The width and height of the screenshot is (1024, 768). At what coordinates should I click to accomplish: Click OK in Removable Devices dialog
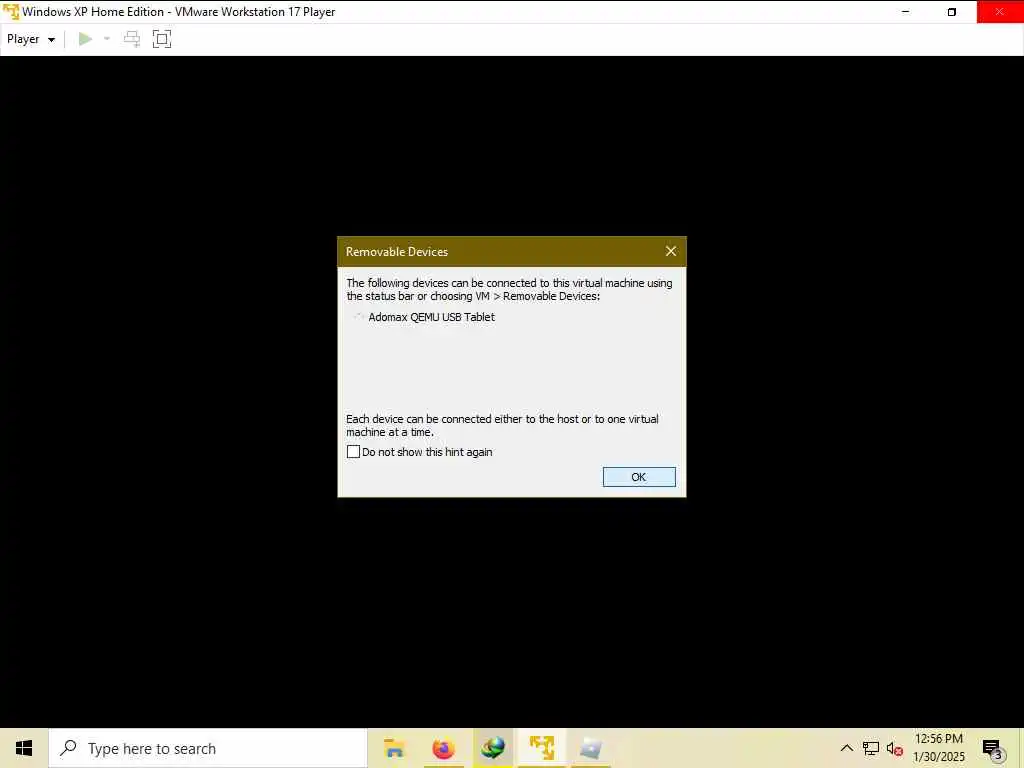pyautogui.click(x=639, y=477)
